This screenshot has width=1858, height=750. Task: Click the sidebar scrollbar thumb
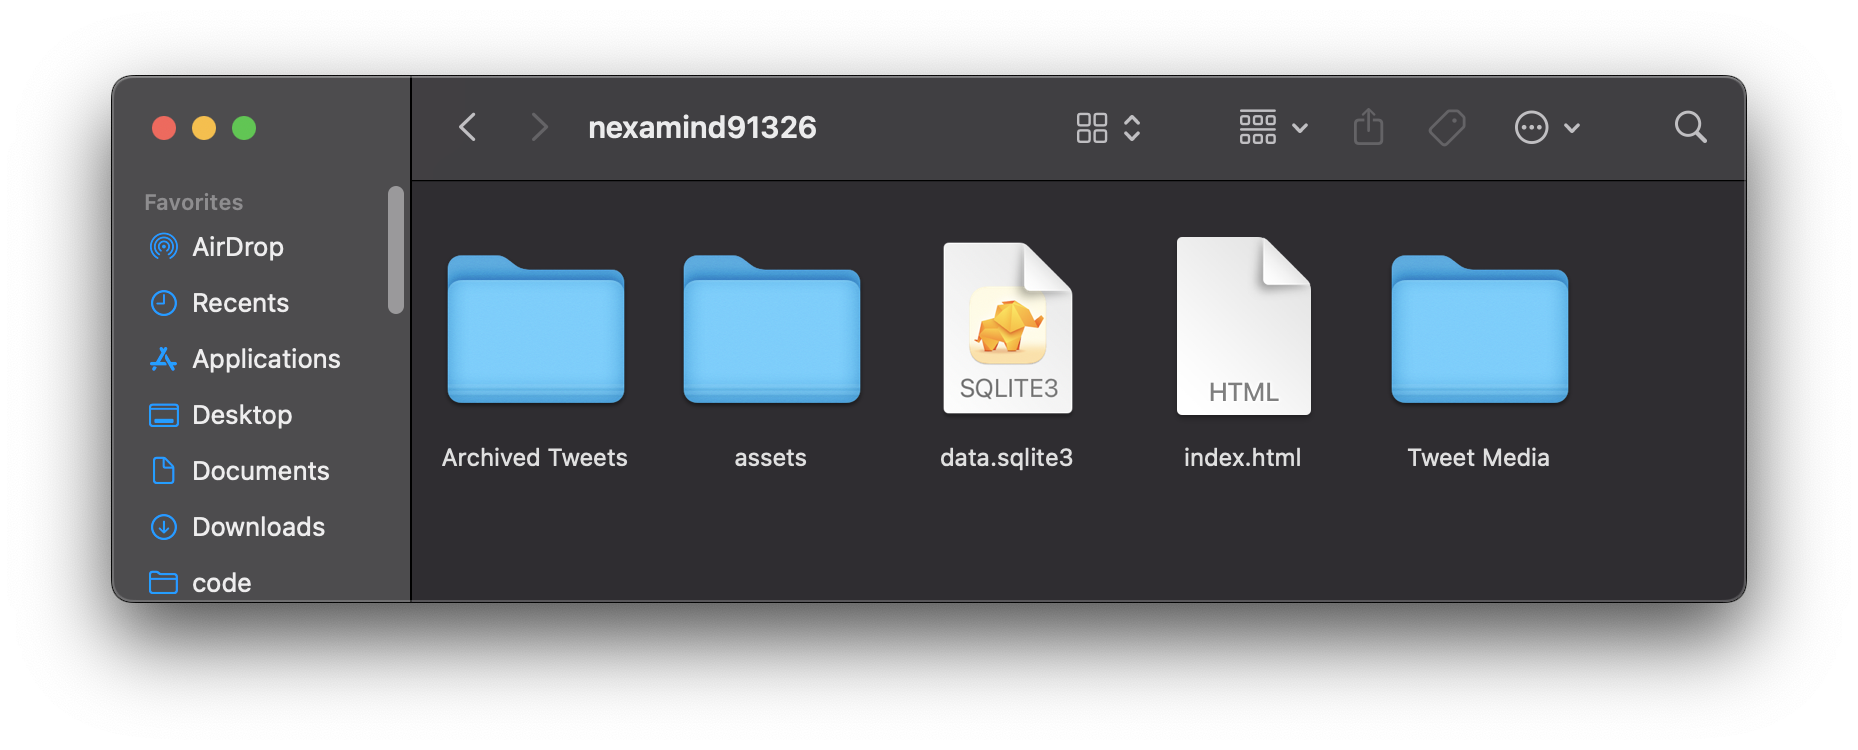point(396,250)
